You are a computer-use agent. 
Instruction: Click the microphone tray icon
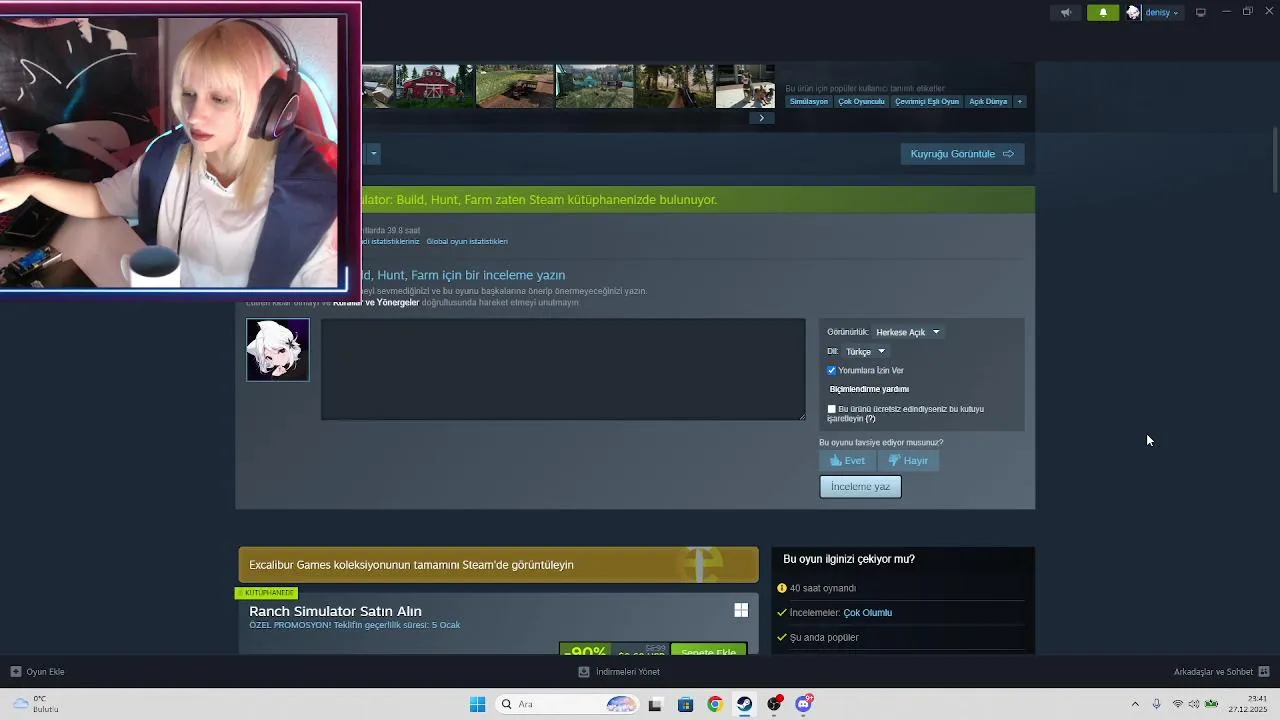point(1156,704)
